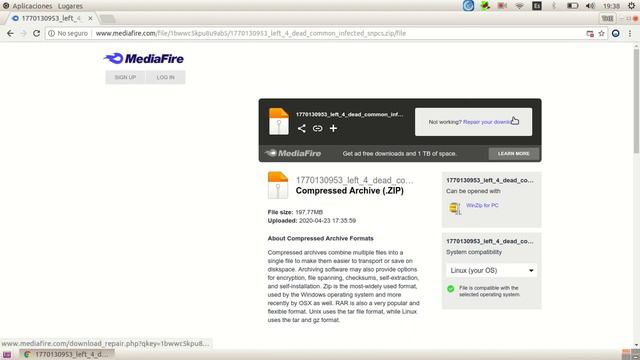Open the Lugares menu
The image size is (640, 360).
coord(70,6)
